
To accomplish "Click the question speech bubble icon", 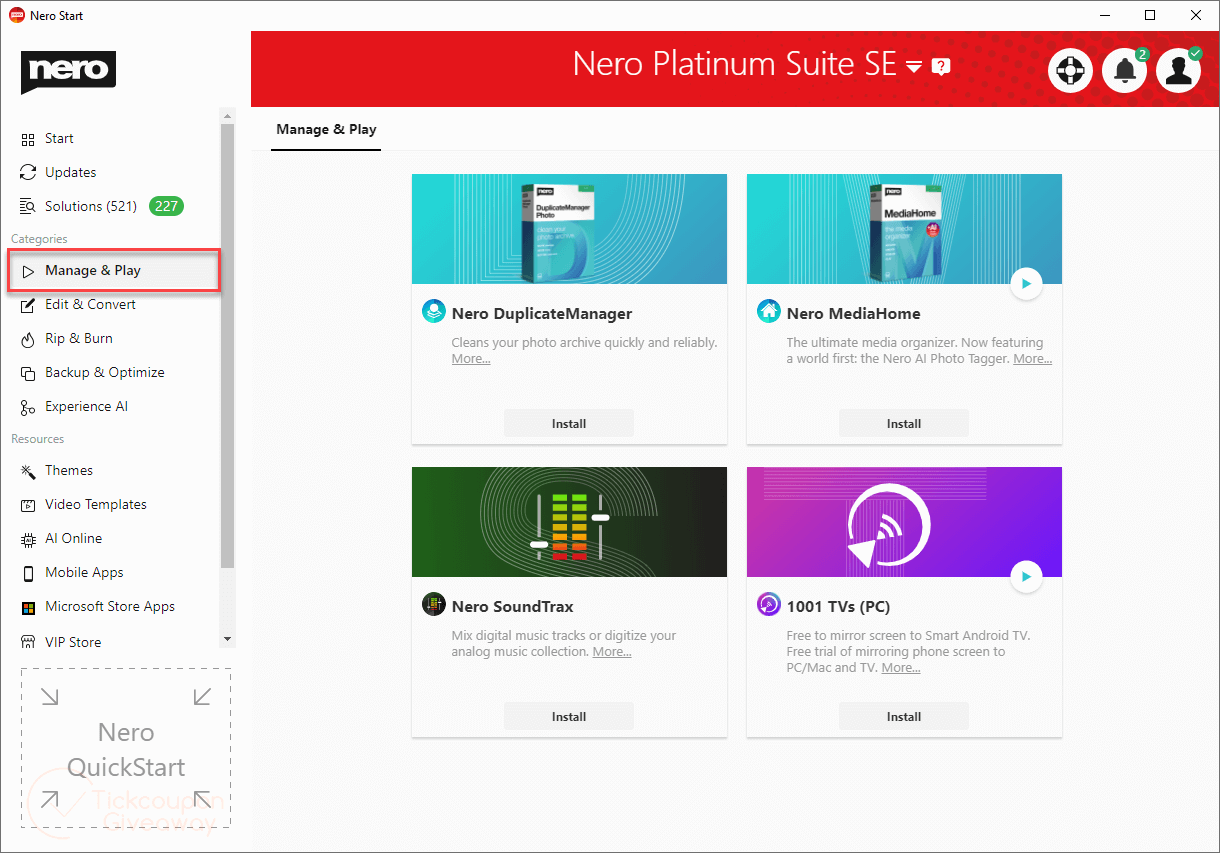I will [x=940, y=67].
